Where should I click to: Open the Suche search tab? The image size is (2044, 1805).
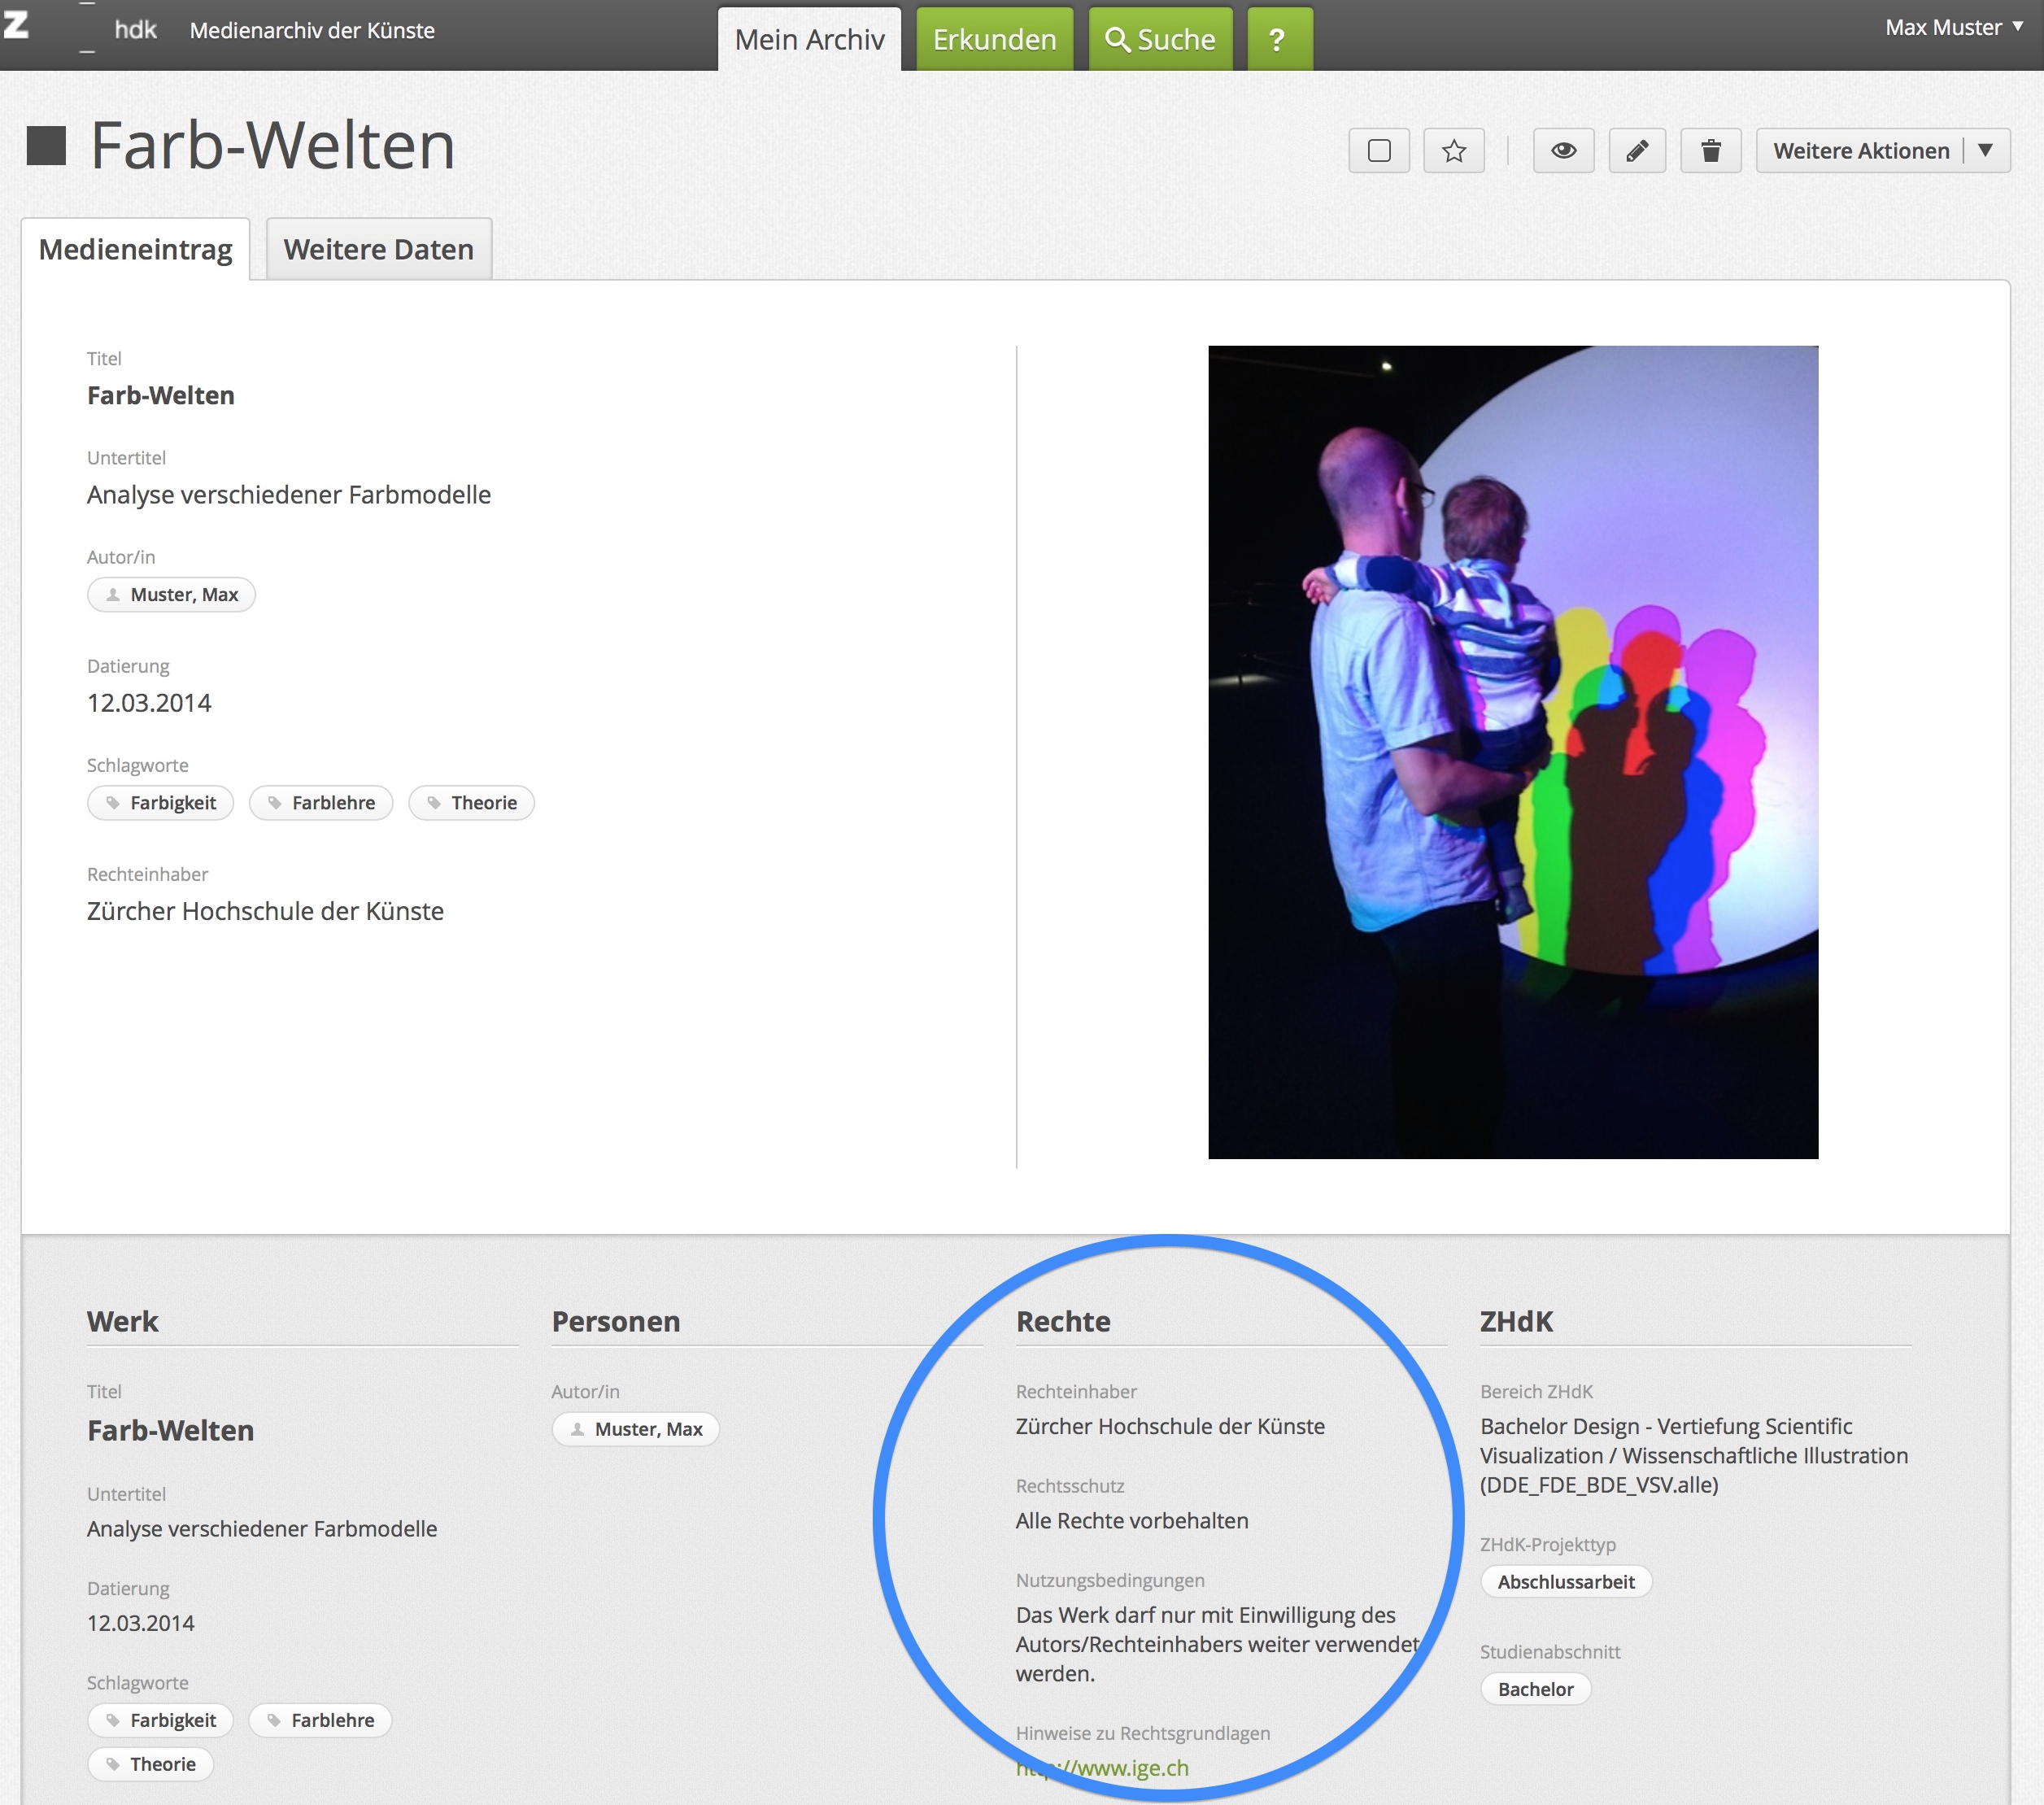[1160, 40]
